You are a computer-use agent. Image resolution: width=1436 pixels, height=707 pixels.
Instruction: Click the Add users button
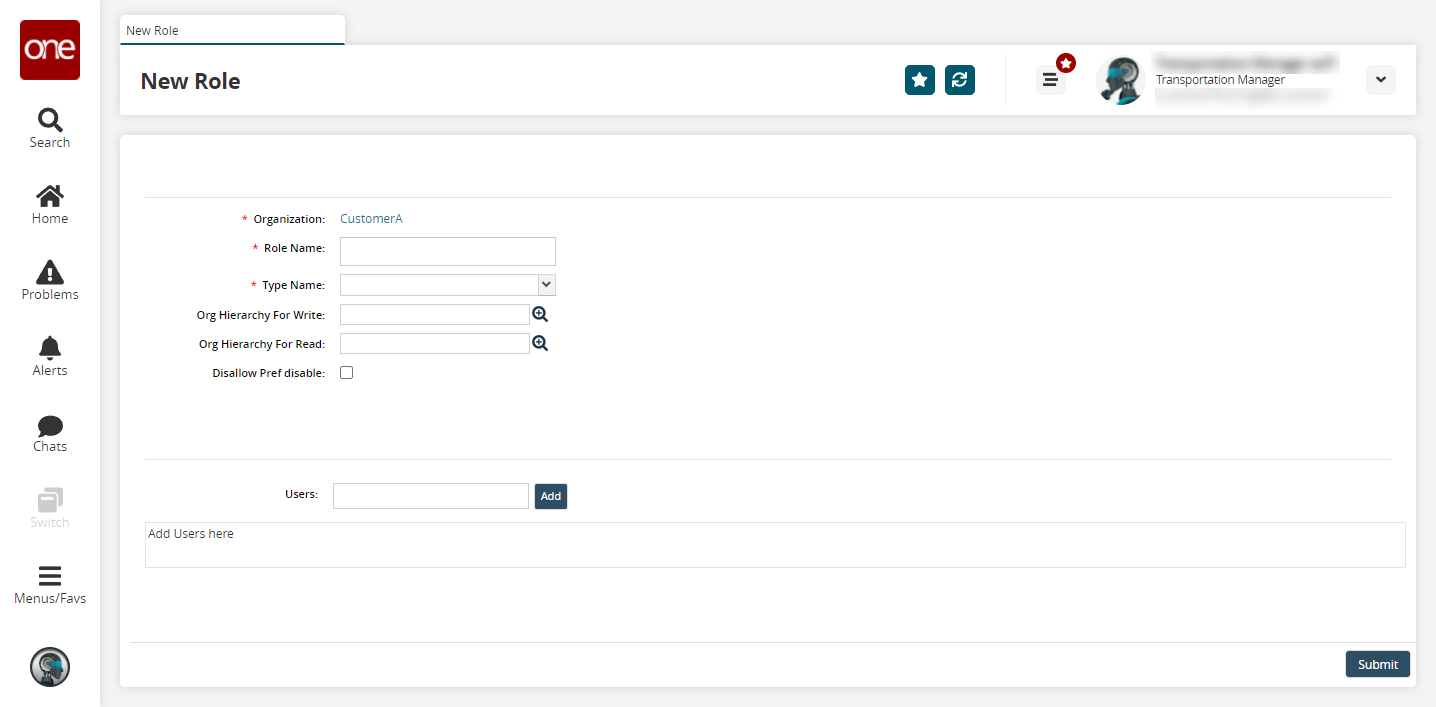(x=551, y=496)
